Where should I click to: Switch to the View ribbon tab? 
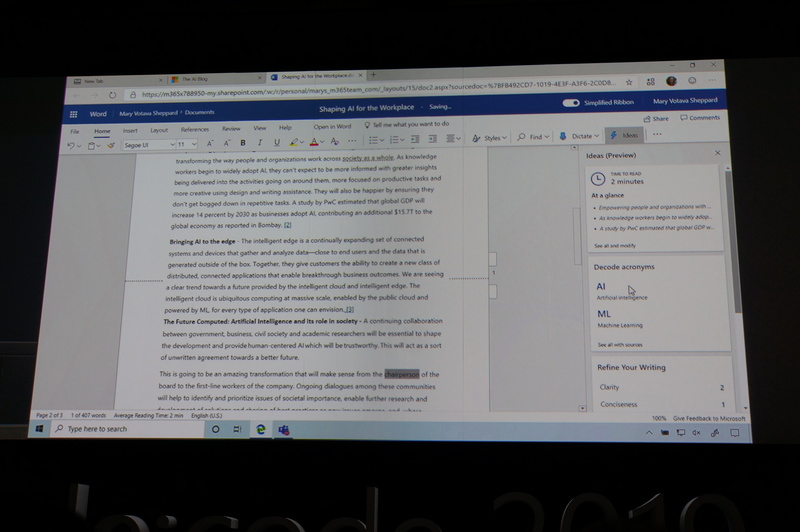[260, 128]
